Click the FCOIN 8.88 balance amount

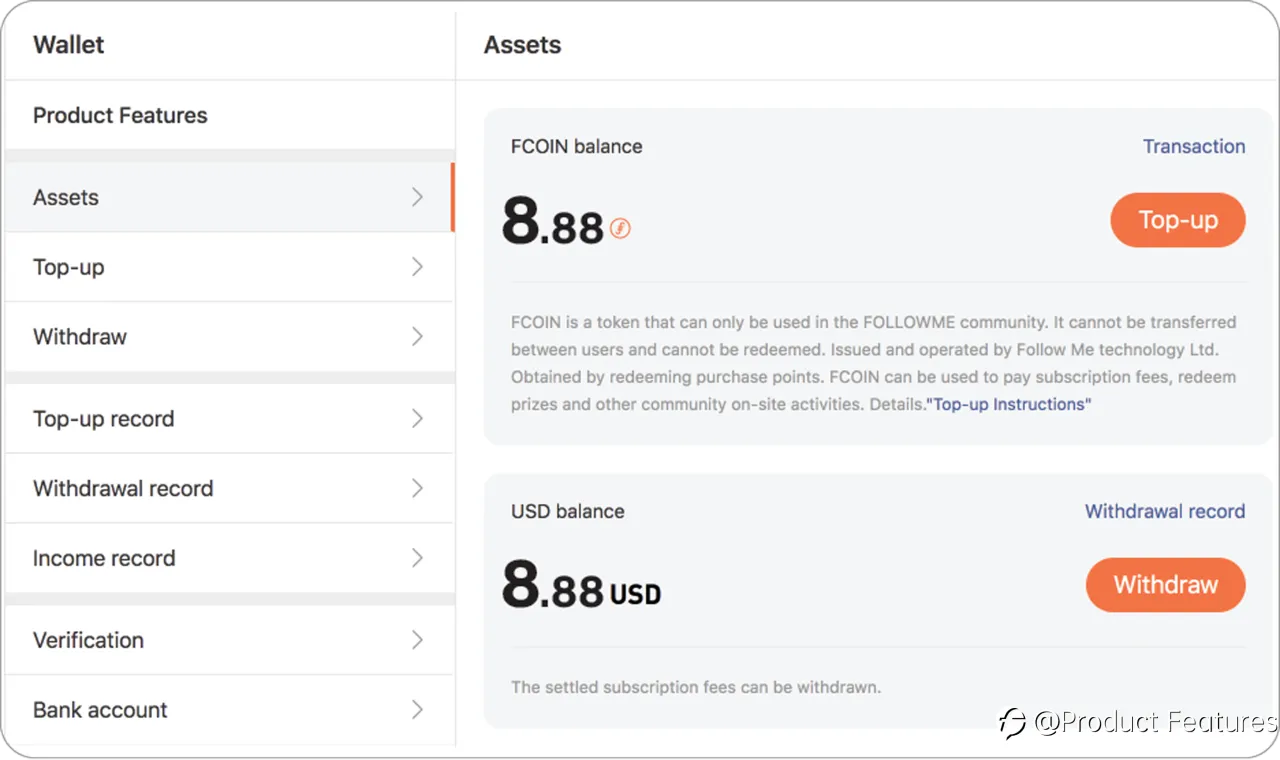(553, 222)
